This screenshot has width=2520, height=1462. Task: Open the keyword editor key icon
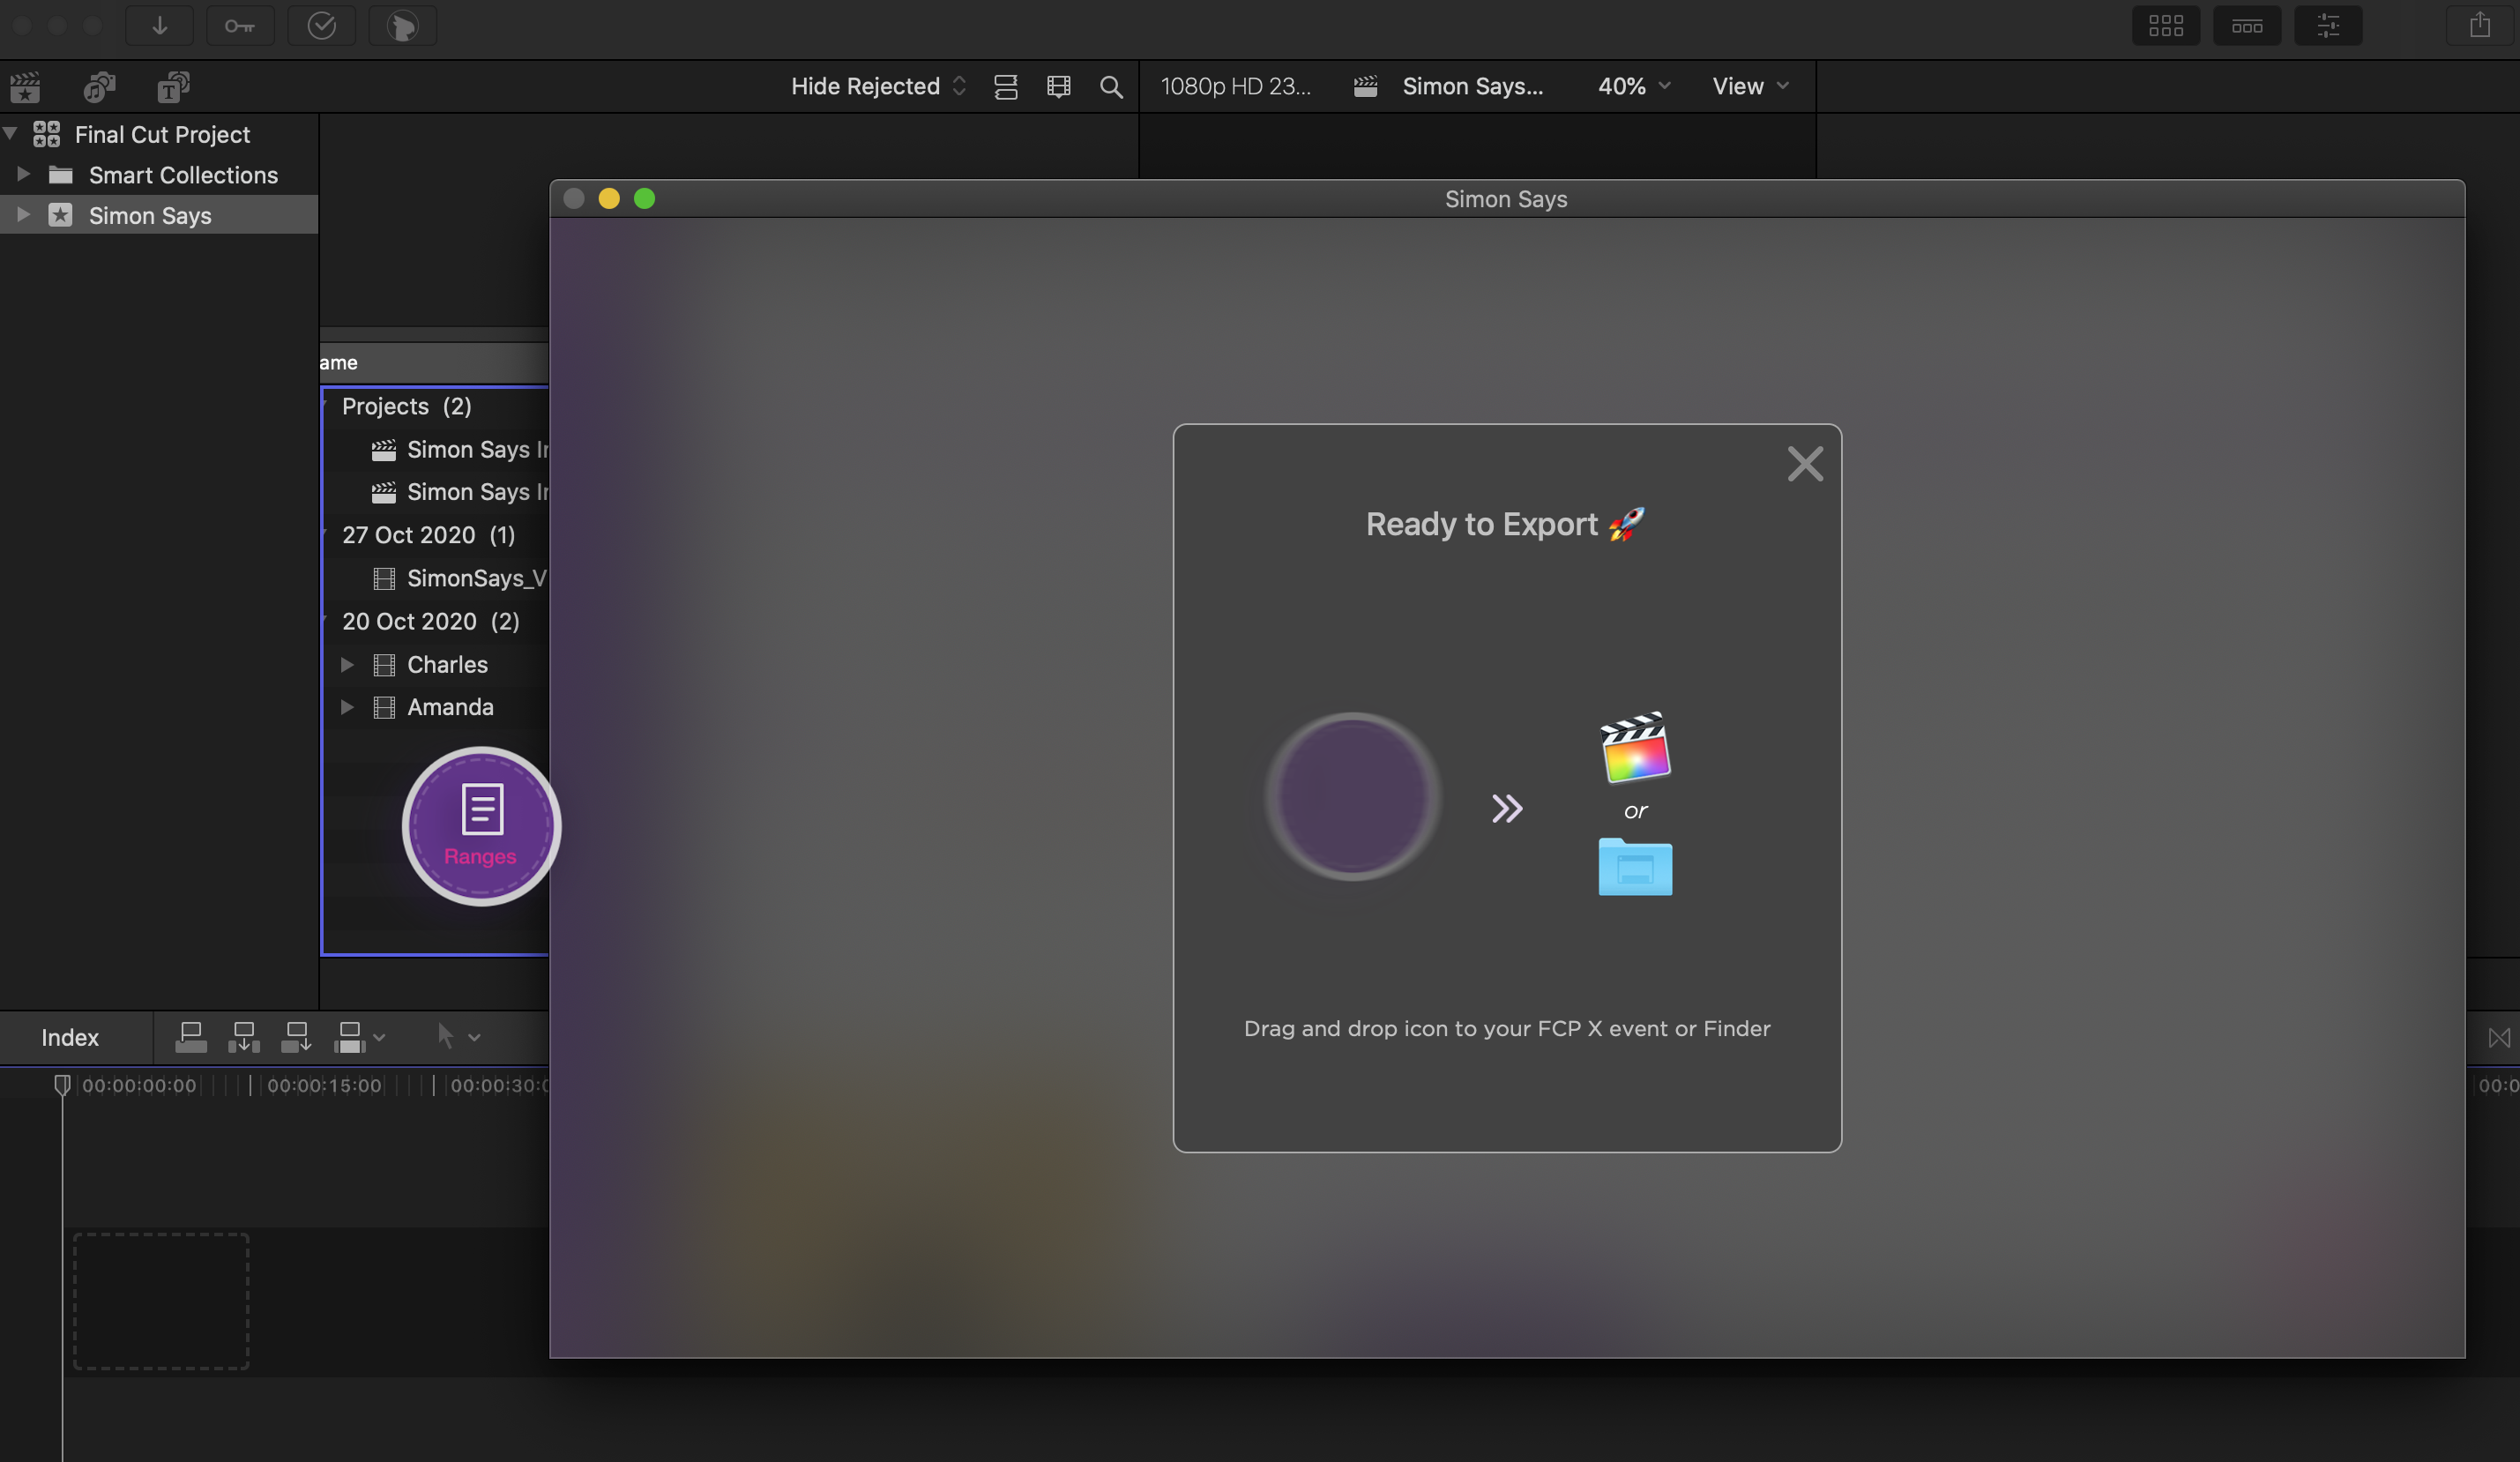coord(239,26)
